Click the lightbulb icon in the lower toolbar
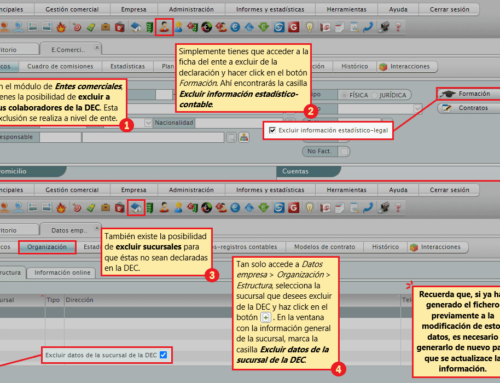The height and width of the screenshot is (383, 500). pyautogui.click(x=310, y=208)
